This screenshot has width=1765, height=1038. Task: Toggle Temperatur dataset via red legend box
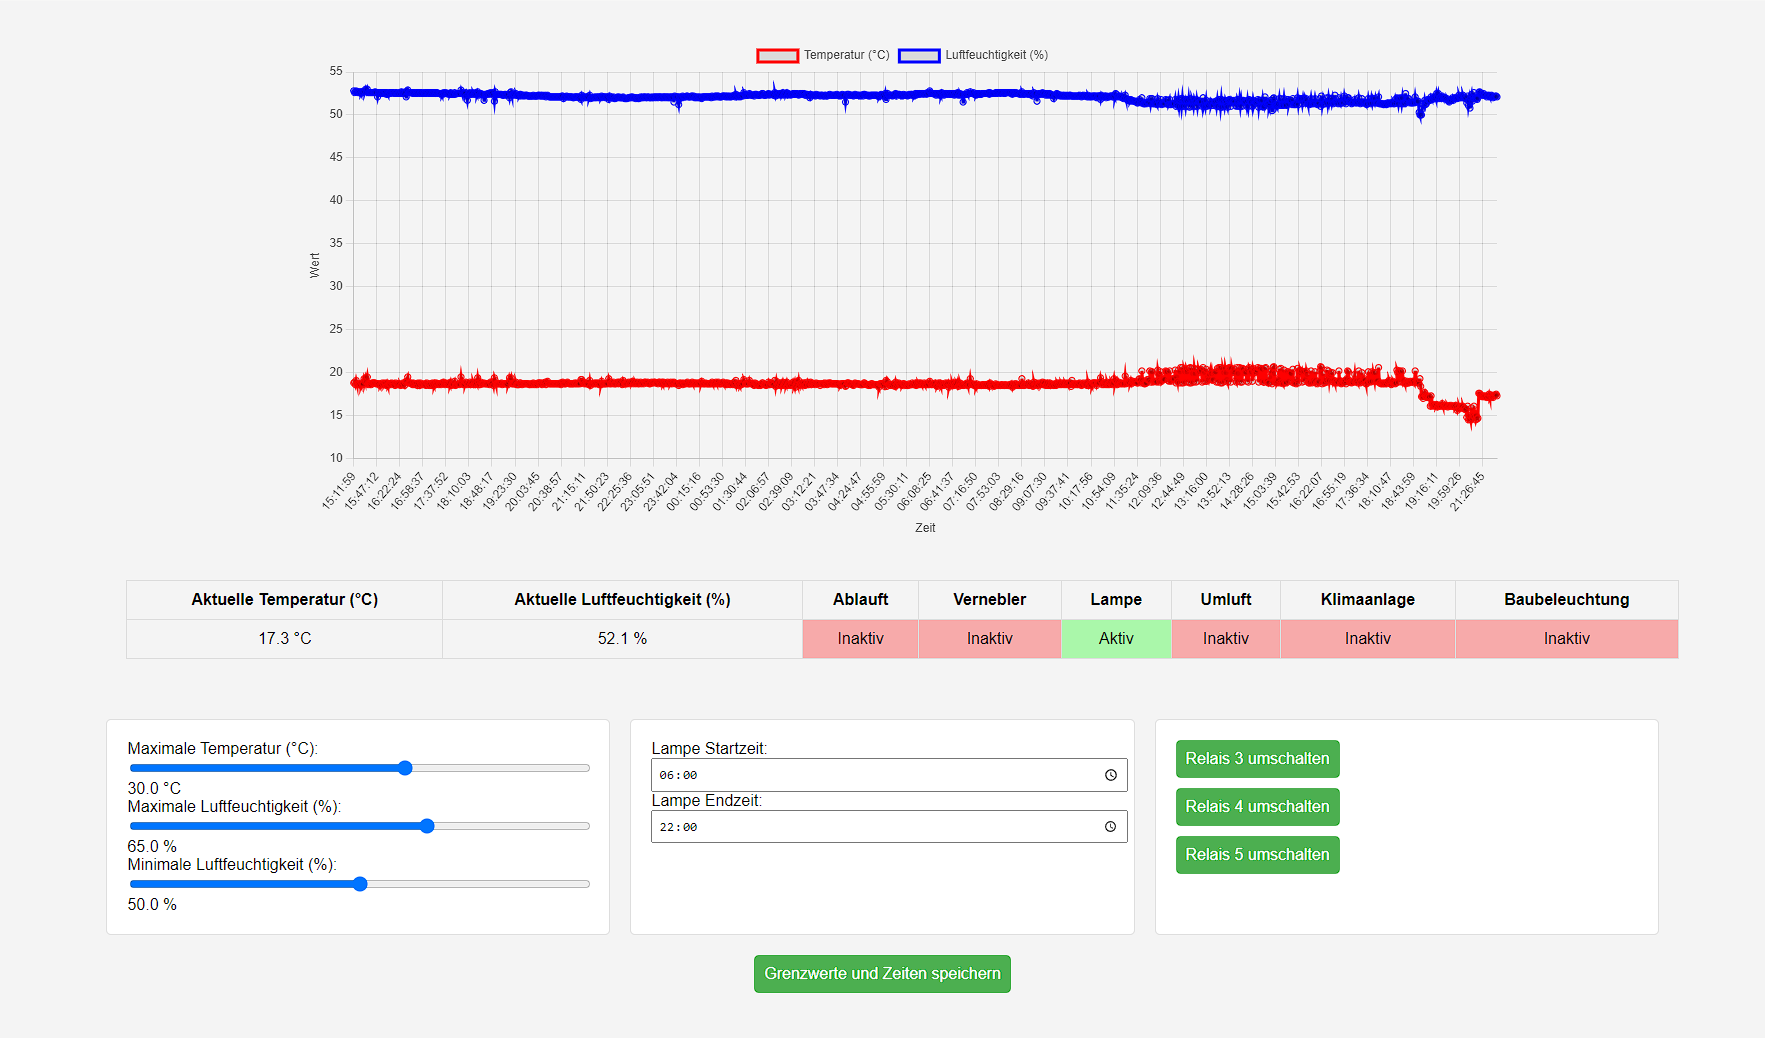(777, 56)
